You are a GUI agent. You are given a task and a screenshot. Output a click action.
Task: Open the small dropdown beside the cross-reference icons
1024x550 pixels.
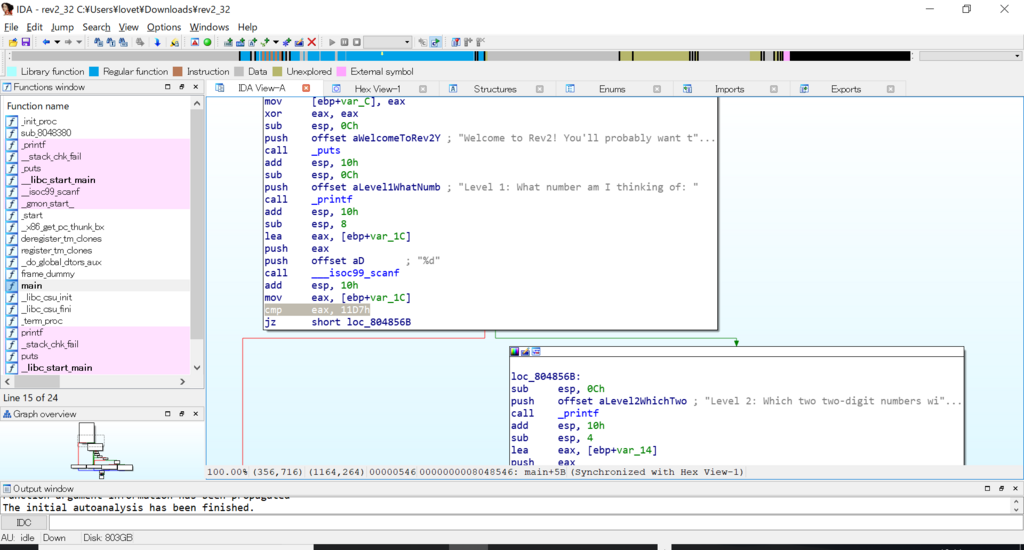276,42
